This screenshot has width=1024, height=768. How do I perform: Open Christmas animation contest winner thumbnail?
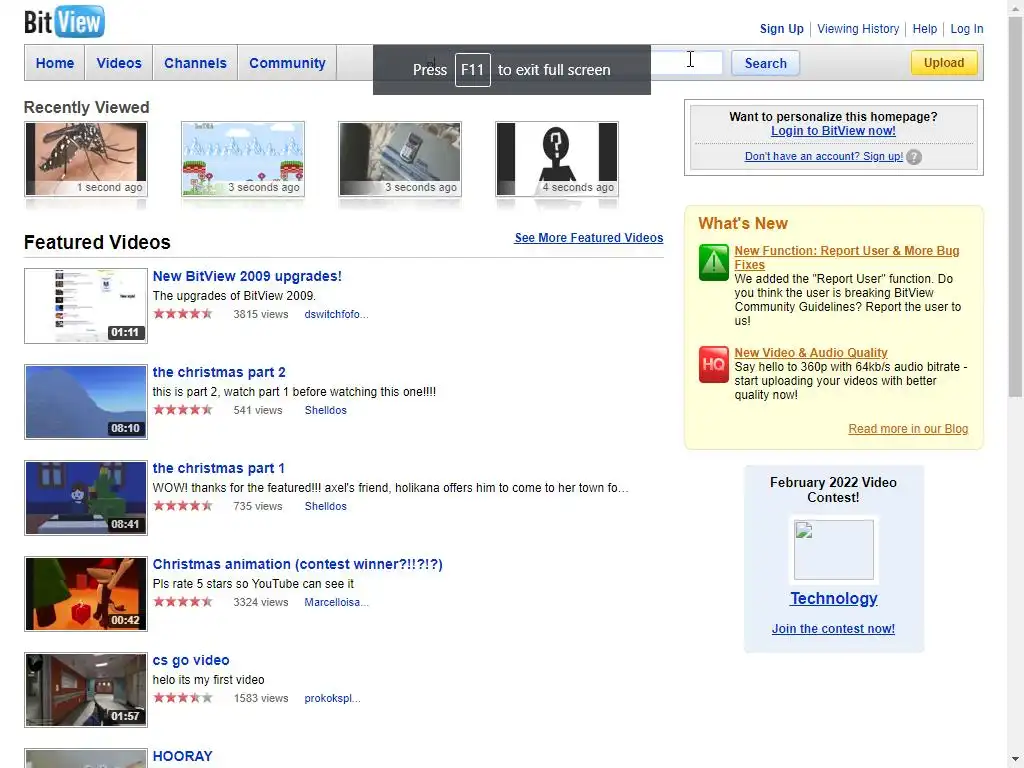click(x=86, y=594)
